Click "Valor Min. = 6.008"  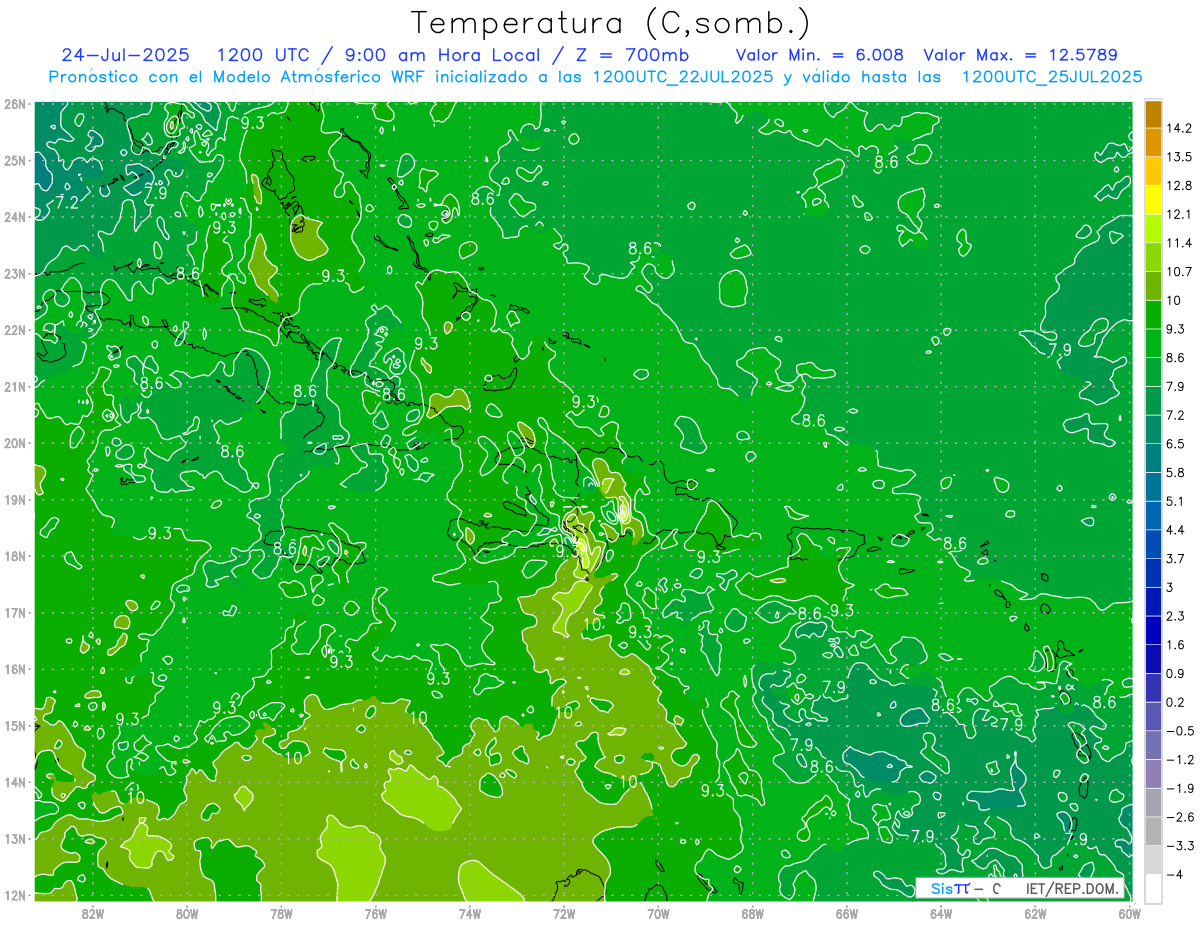820,55
